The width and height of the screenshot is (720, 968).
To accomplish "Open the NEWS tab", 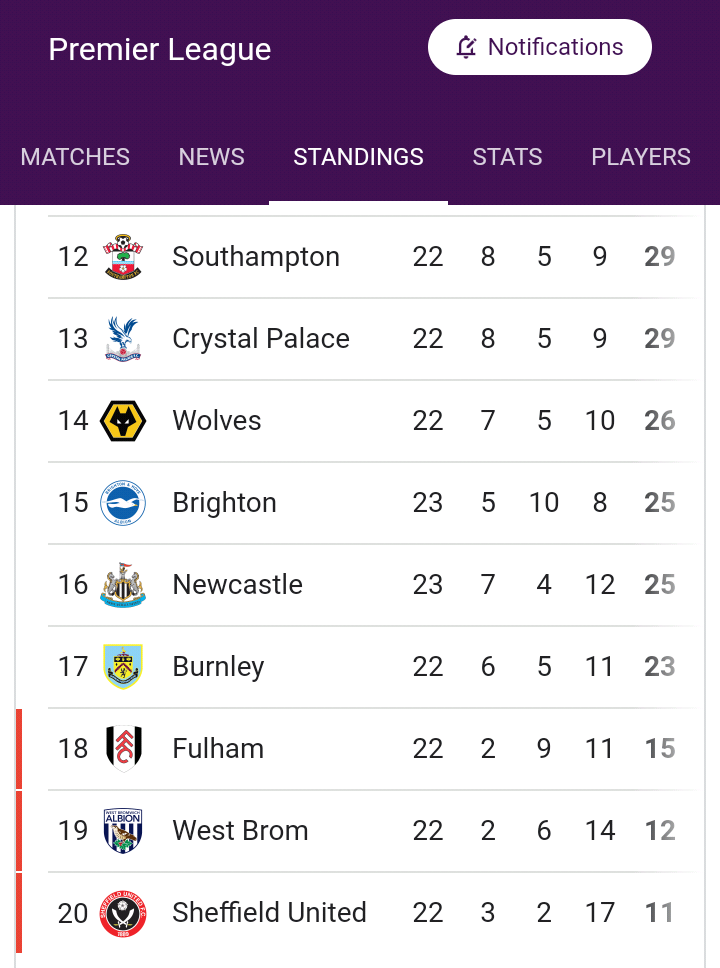I will [x=212, y=157].
